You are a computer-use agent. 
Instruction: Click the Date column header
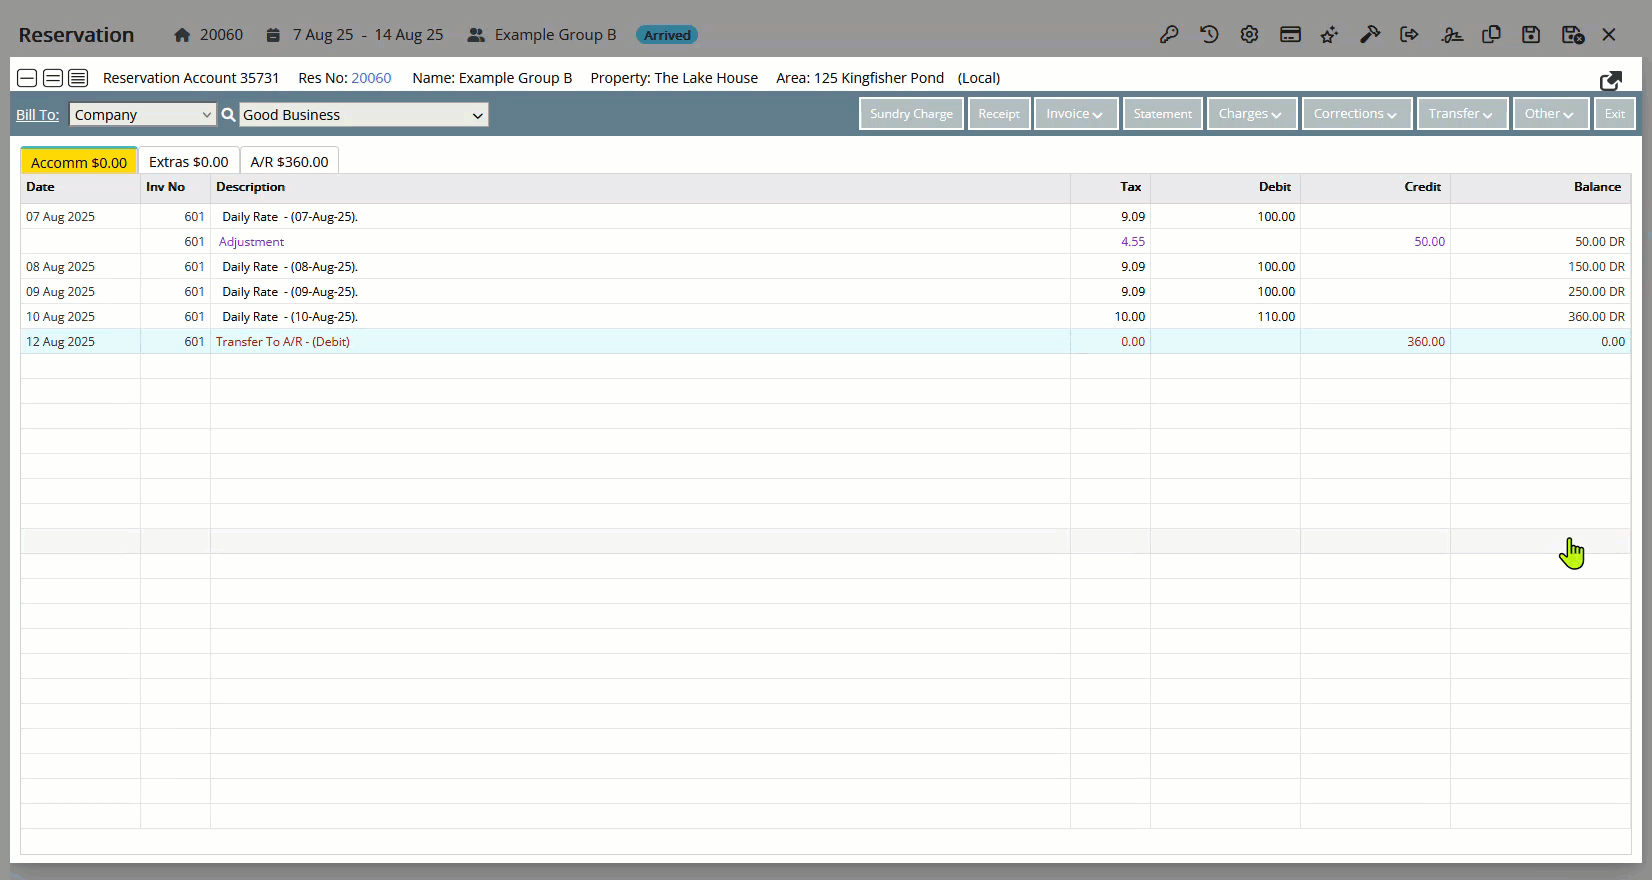point(80,187)
